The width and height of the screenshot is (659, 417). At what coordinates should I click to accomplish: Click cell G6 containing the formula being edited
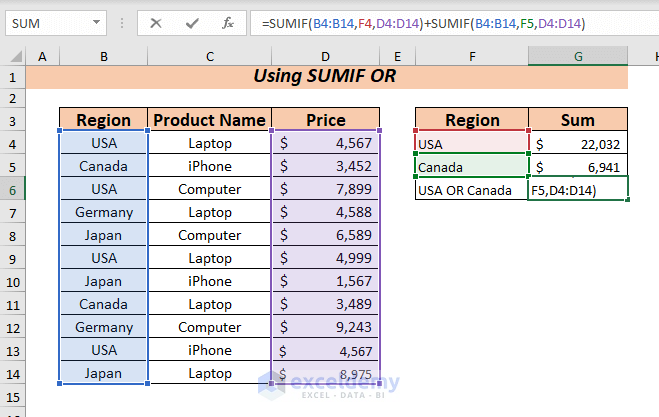[x=578, y=190]
